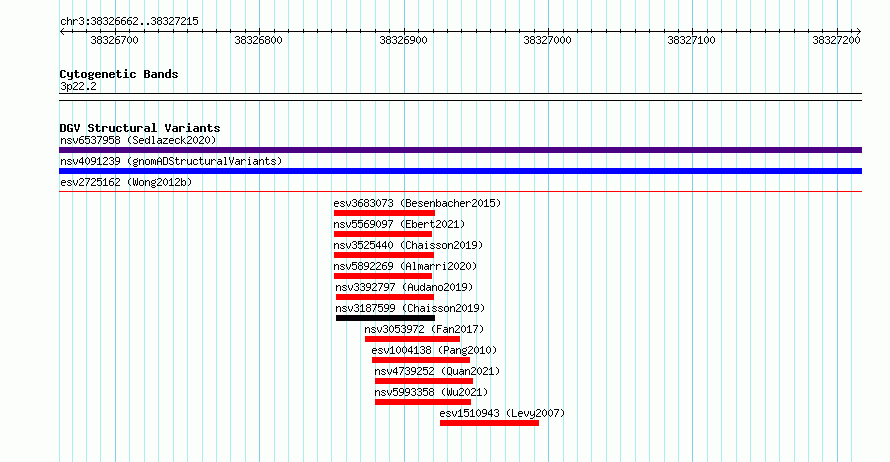Open nsv3525440 (Chaisson2019) variant label
This screenshot has width=890, height=462.
[408, 245]
